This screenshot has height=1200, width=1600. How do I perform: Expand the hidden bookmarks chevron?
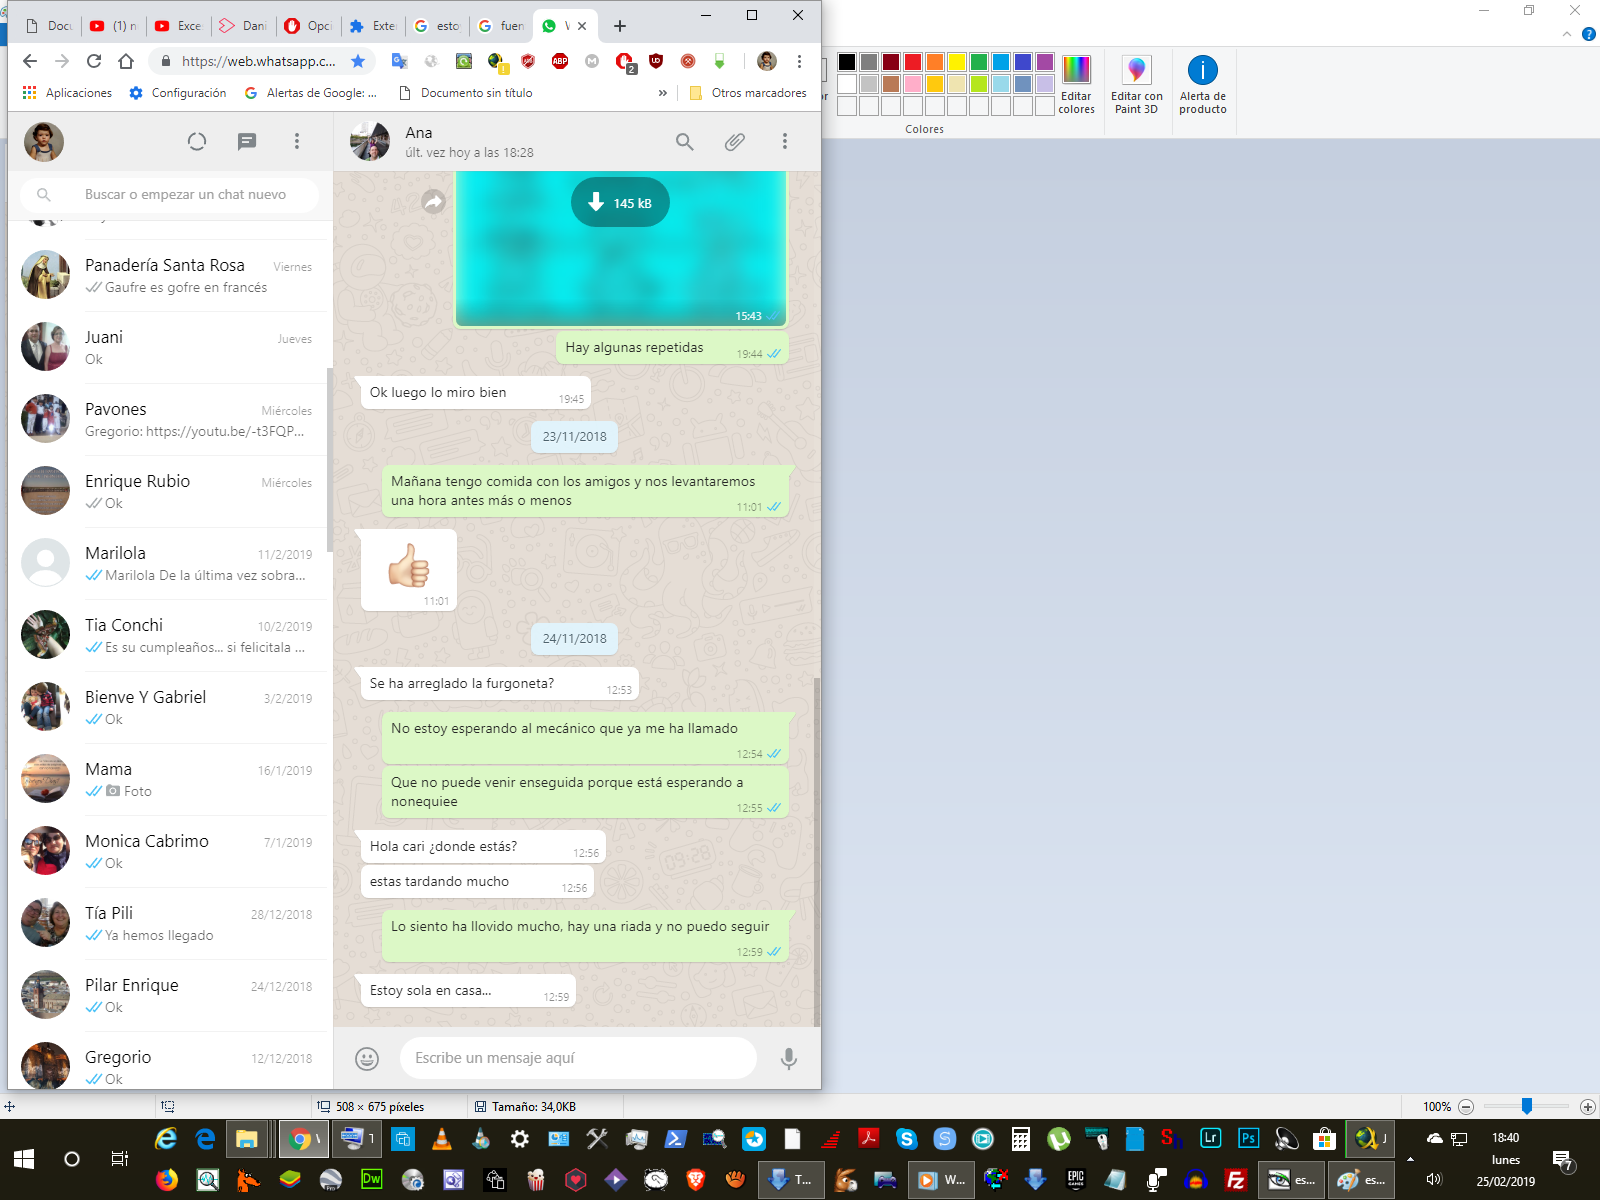662,93
